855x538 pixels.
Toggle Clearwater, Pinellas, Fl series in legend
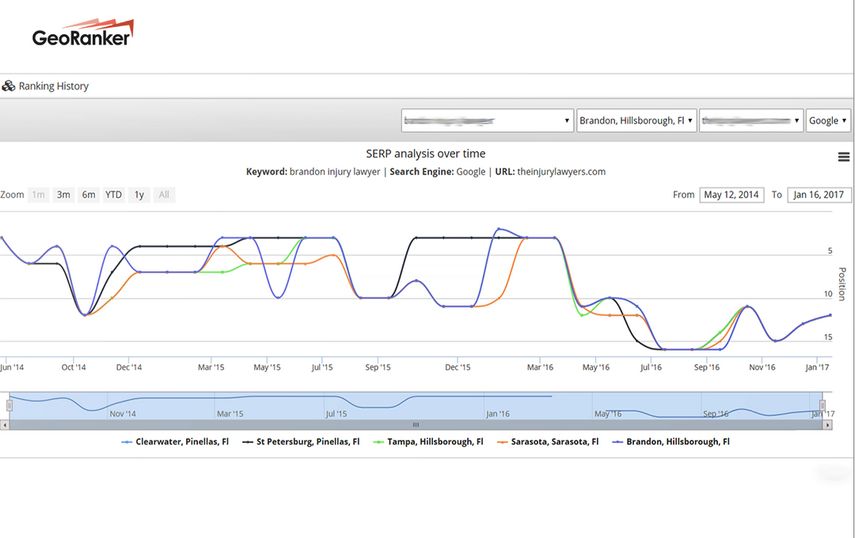[x=175, y=442]
